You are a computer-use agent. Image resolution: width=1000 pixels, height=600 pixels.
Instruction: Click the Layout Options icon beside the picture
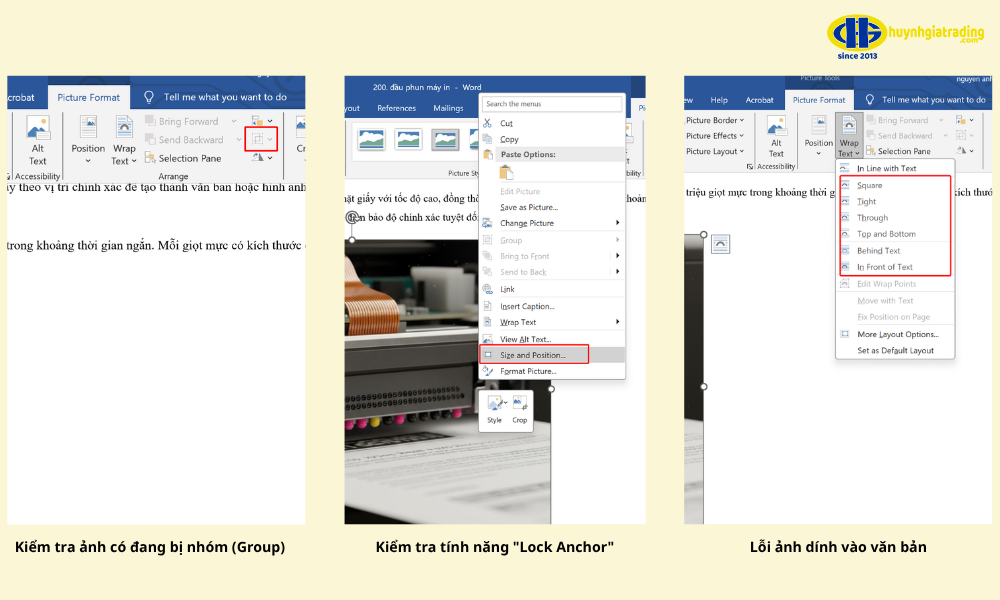pos(721,244)
